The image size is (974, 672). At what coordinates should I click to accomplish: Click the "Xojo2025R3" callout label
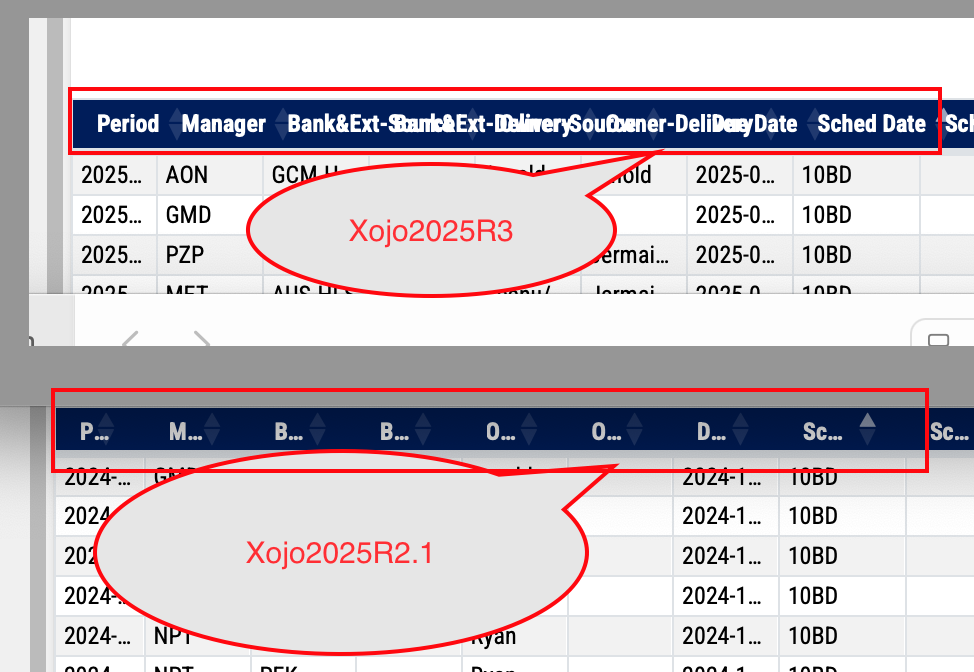pyautogui.click(x=430, y=232)
